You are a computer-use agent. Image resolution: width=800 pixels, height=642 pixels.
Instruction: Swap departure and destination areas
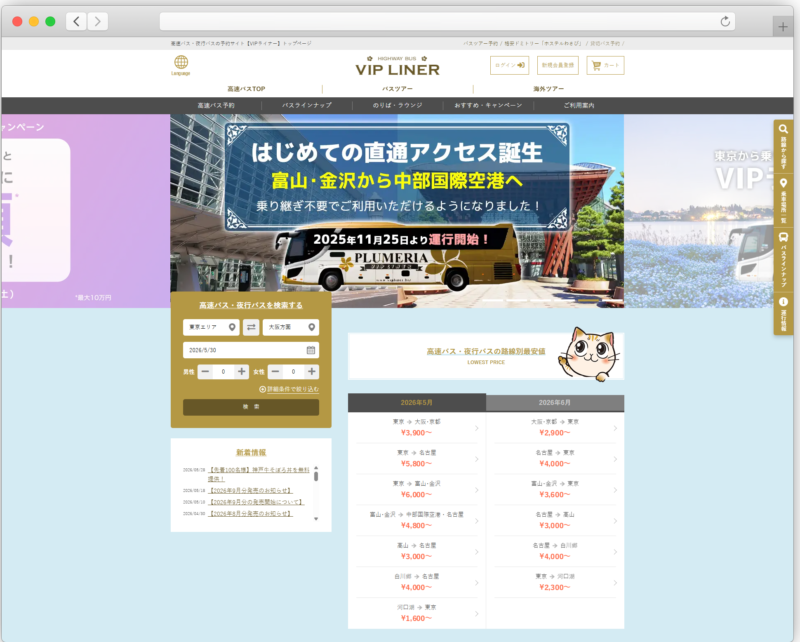coord(251,327)
